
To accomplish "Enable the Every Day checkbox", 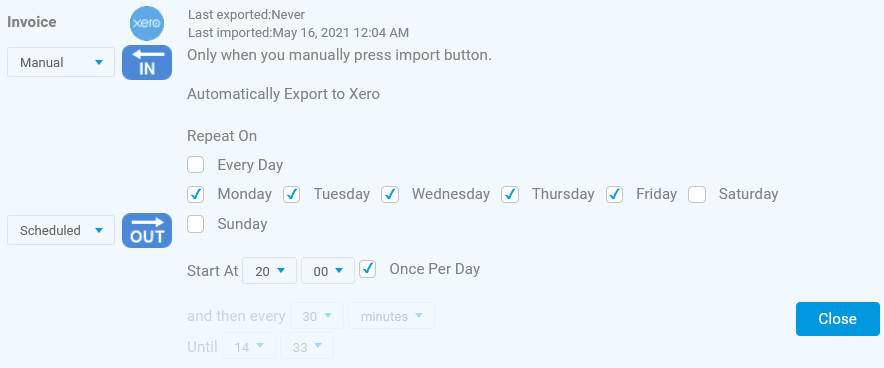I will pos(196,165).
